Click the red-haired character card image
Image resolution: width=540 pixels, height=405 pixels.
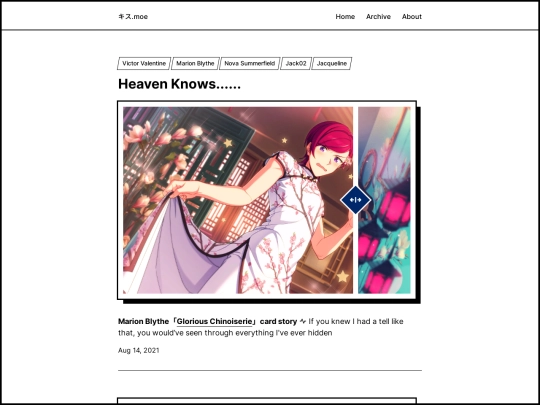[238, 200]
